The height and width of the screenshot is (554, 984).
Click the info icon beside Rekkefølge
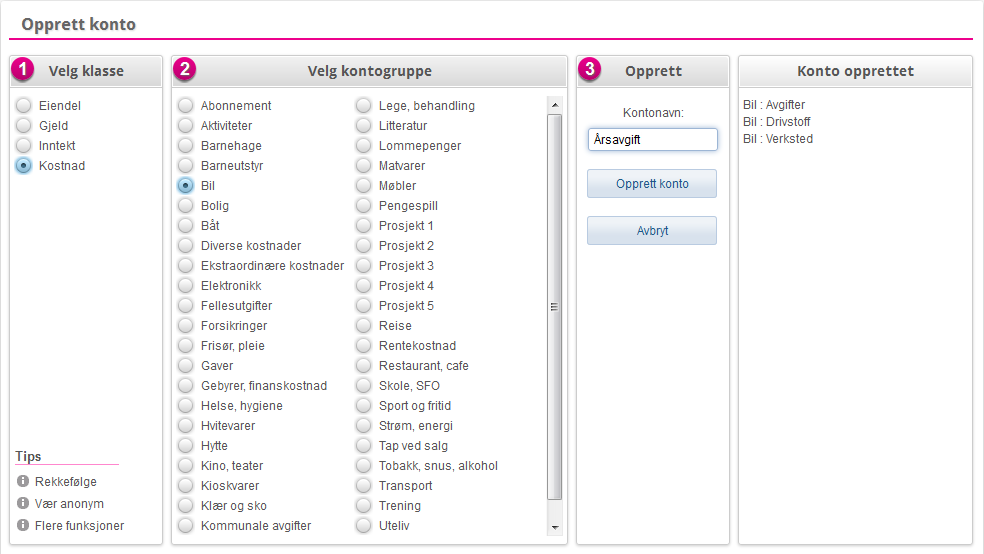pyautogui.click(x=23, y=481)
